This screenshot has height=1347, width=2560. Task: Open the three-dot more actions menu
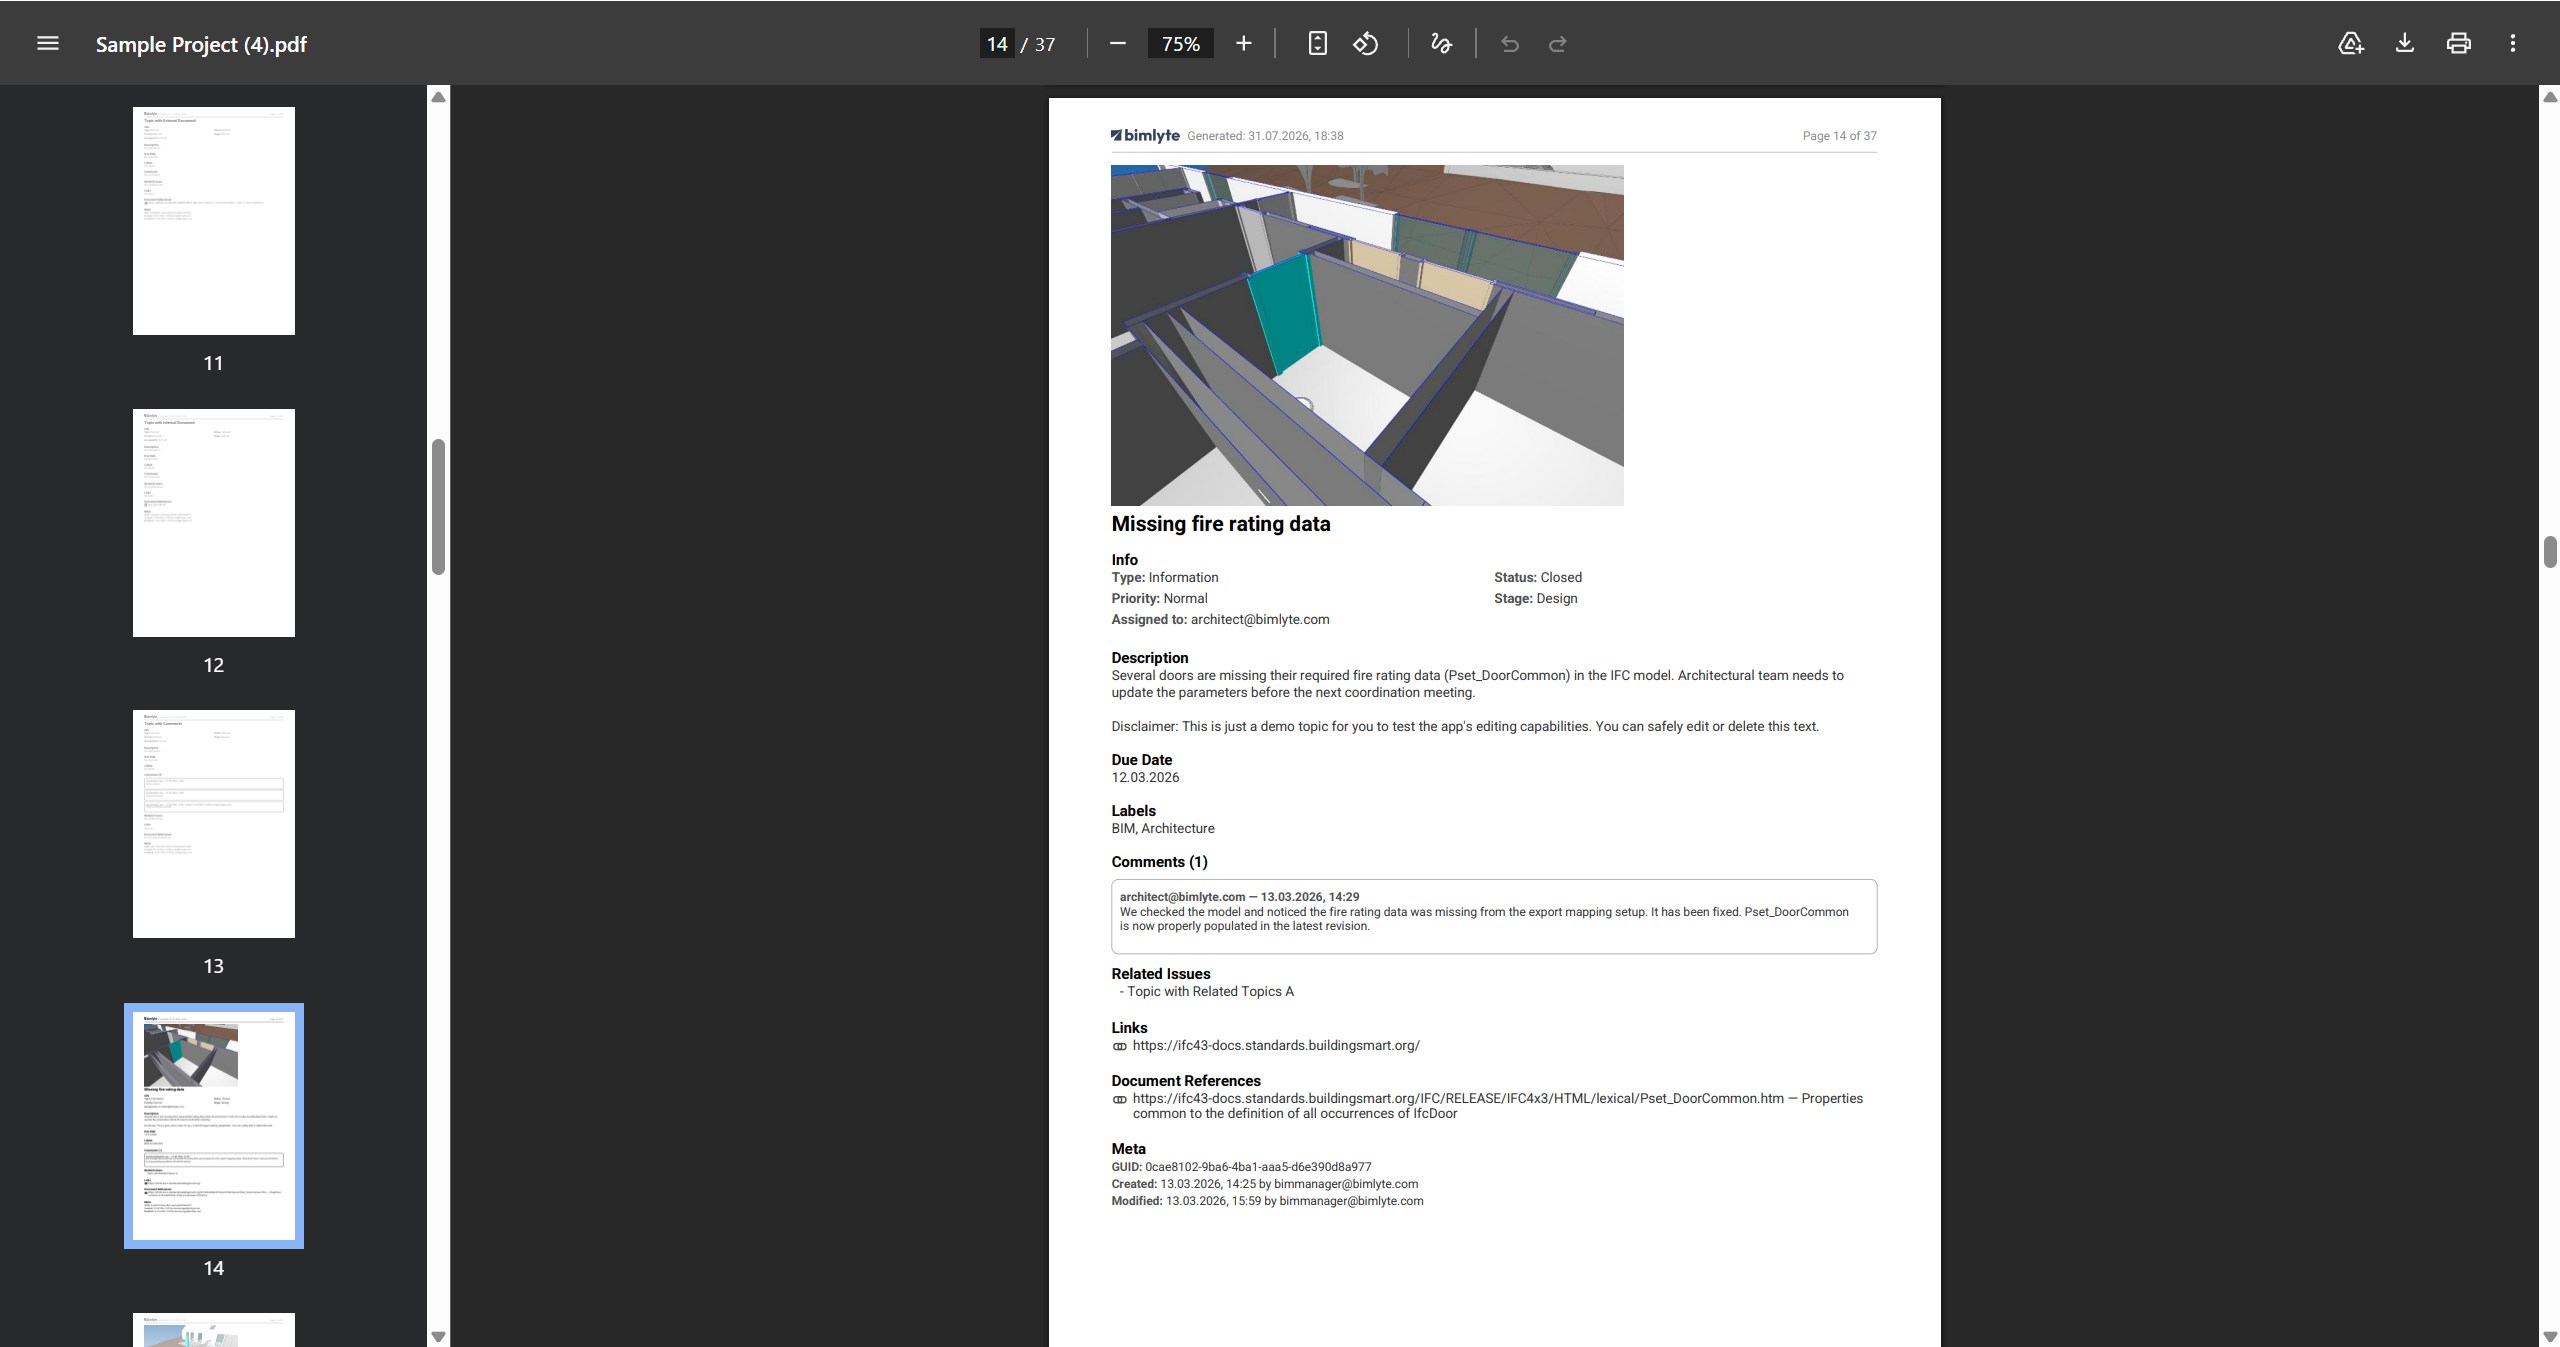pos(2512,43)
